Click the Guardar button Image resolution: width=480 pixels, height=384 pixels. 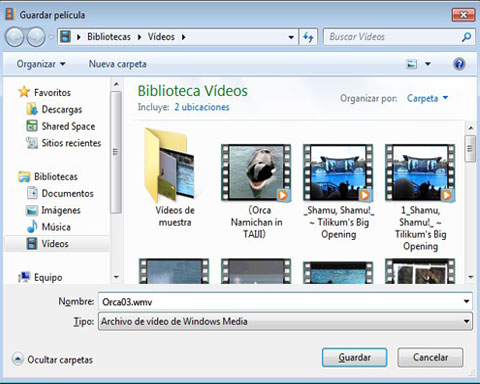click(x=354, y=357)
